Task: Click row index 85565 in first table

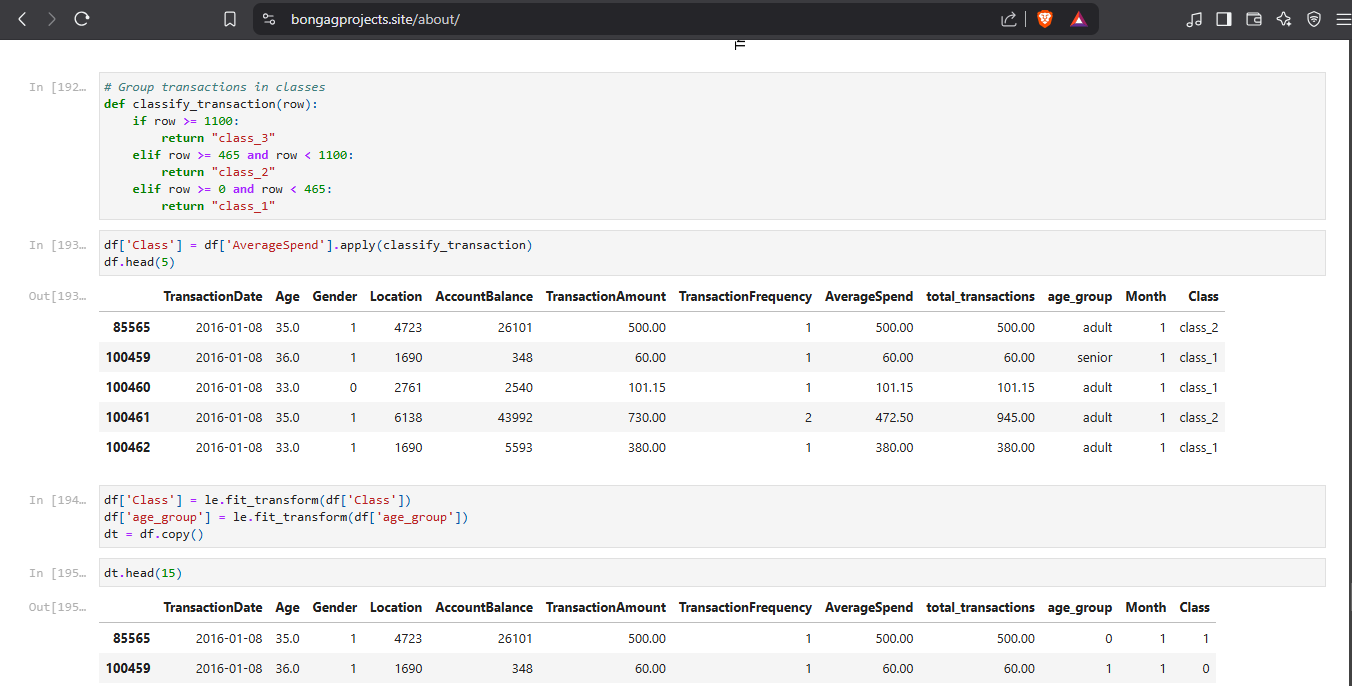Action: coord(132,327)
